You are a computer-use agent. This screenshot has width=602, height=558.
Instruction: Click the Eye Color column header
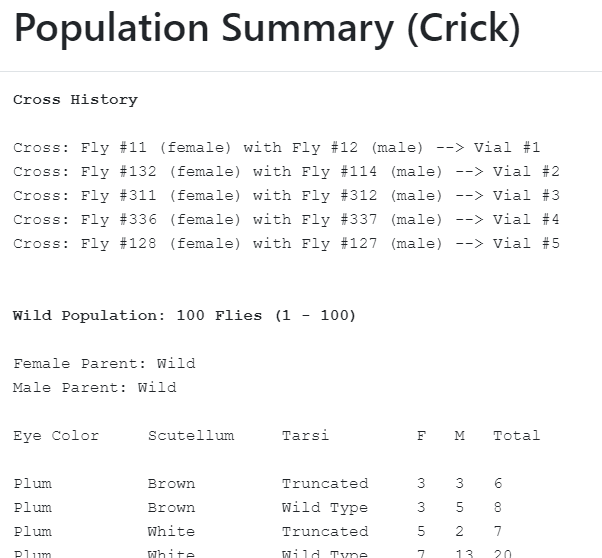(56, 436)
